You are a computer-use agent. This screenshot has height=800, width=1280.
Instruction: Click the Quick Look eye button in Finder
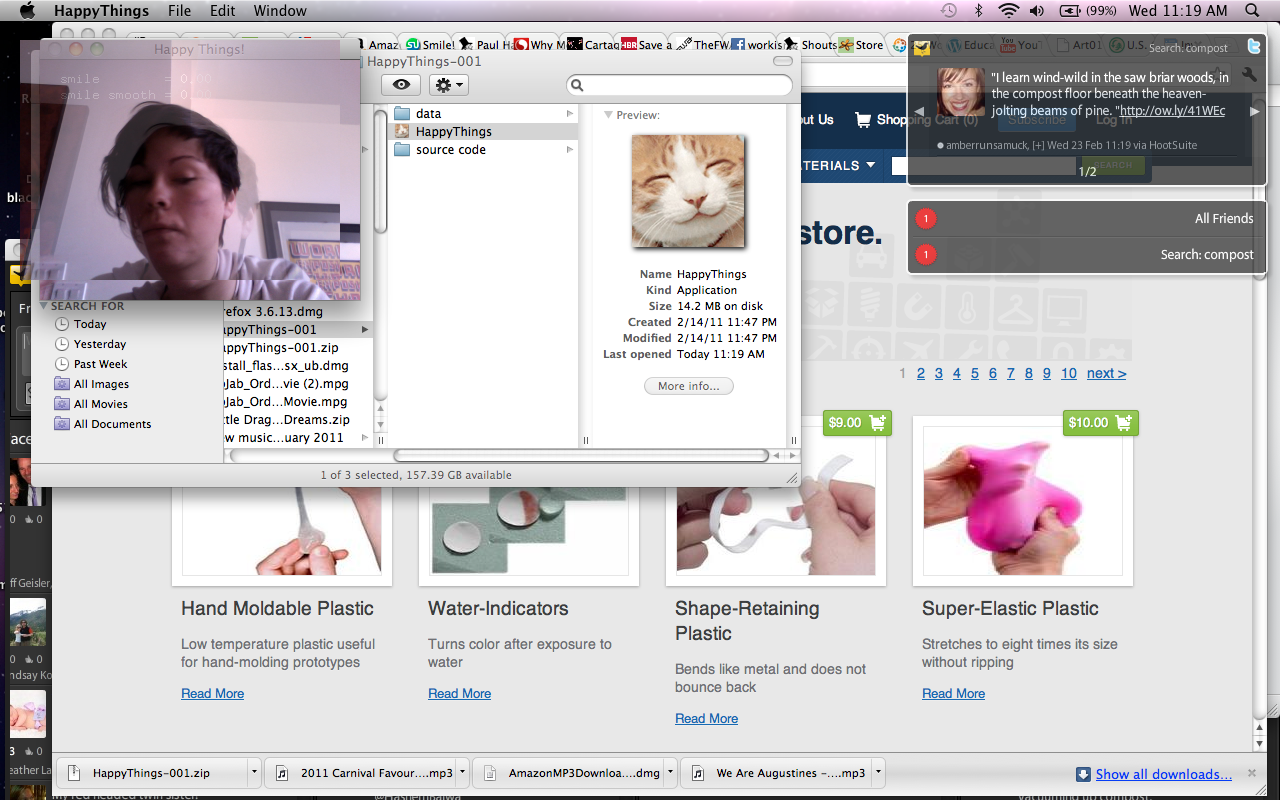coord(401,86)
